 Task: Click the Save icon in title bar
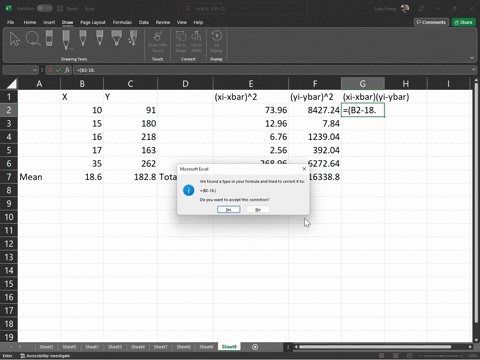pos(60,8)
